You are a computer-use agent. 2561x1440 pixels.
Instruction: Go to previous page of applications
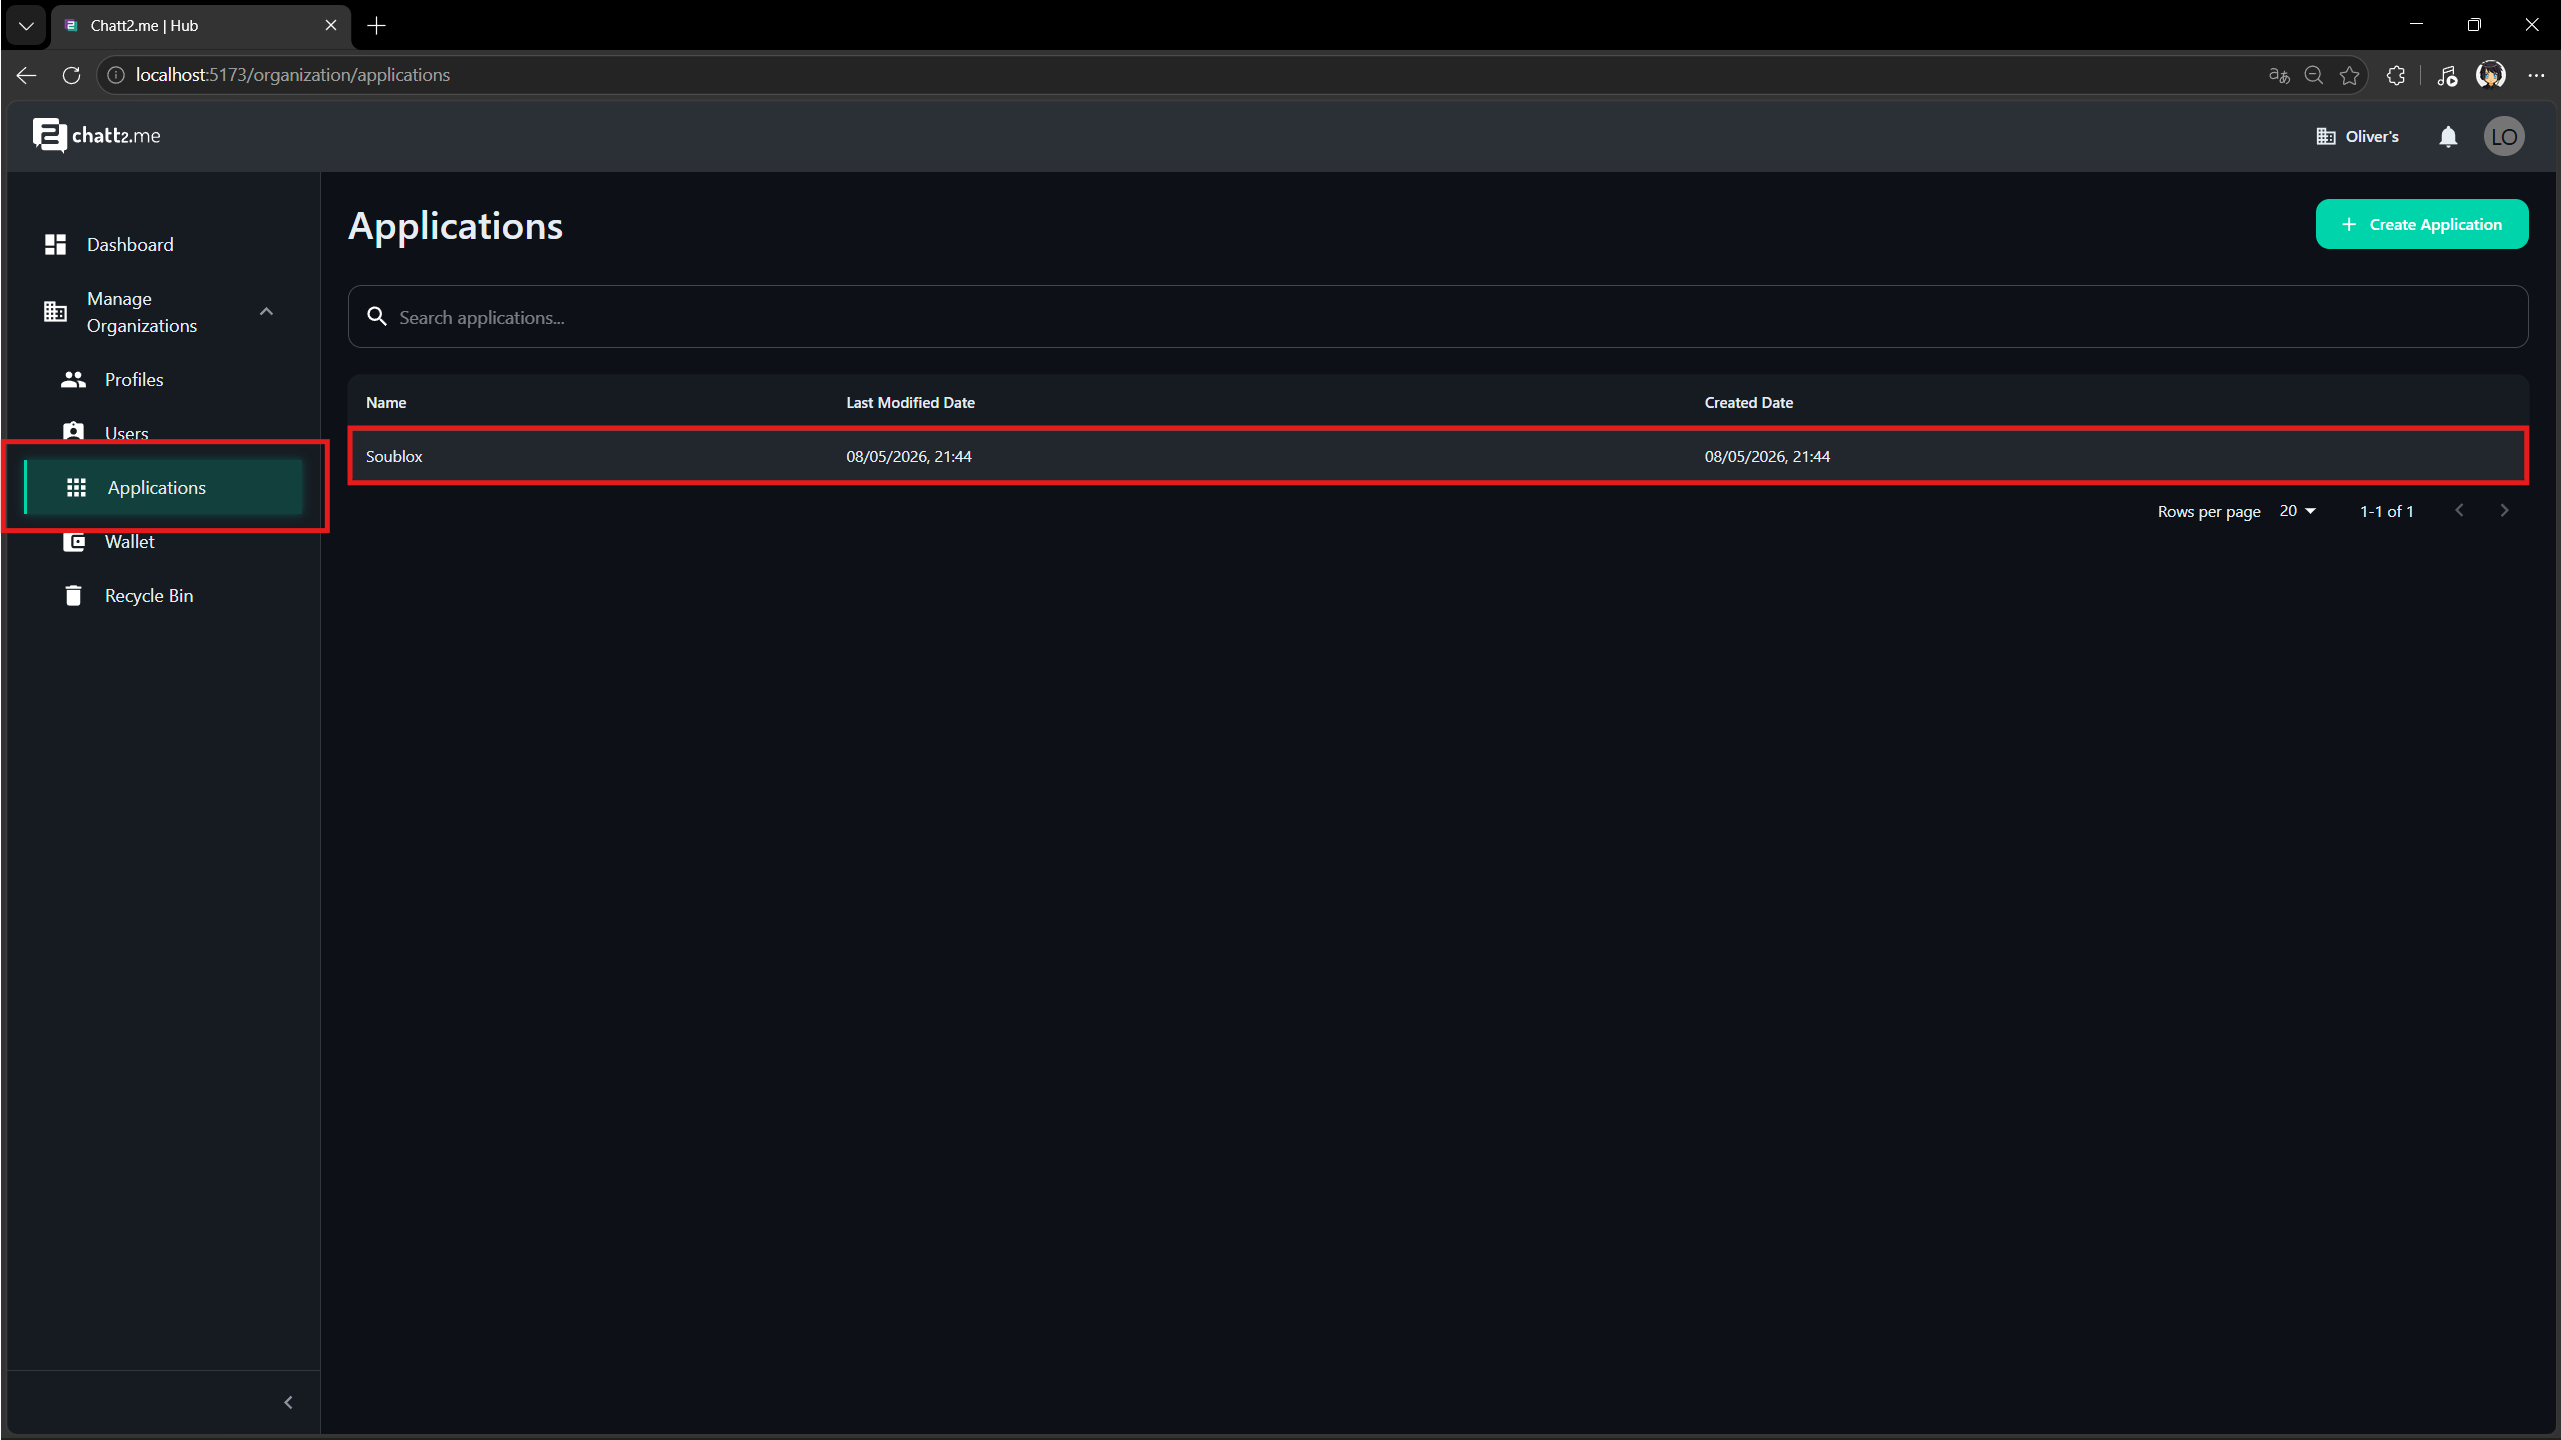2459,511
